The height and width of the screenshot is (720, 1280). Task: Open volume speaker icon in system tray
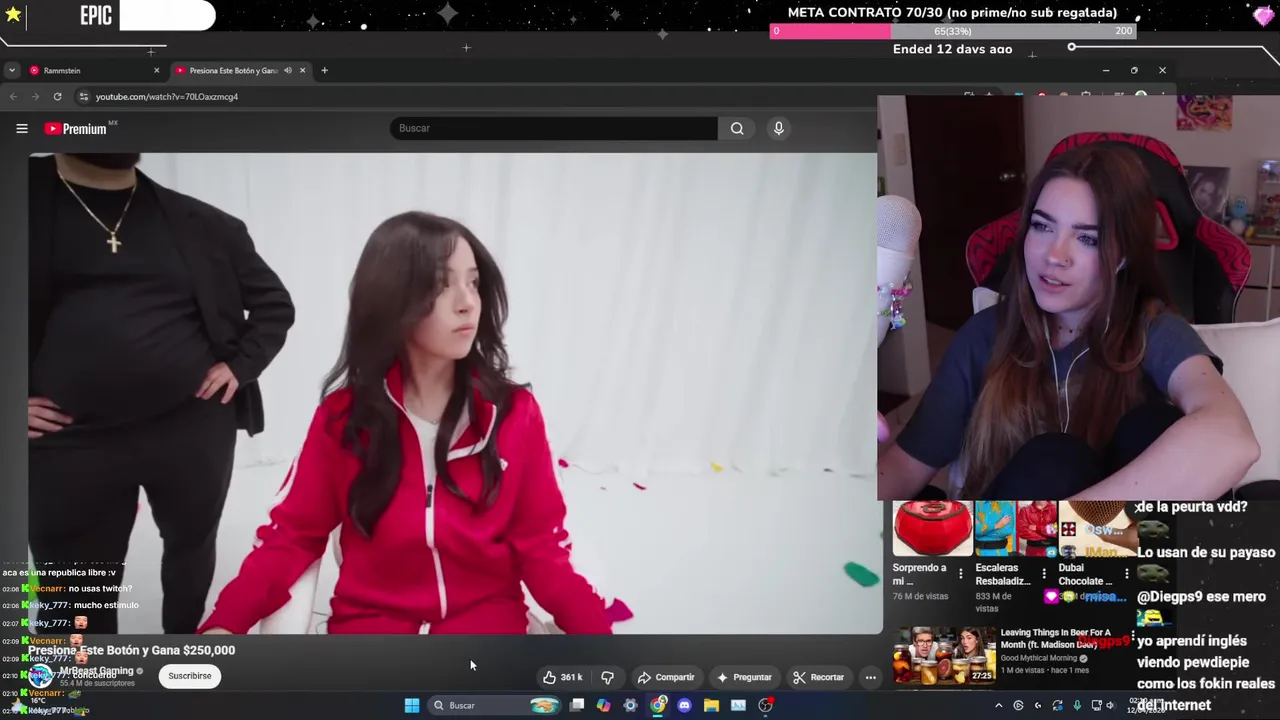click(1110, 705)
